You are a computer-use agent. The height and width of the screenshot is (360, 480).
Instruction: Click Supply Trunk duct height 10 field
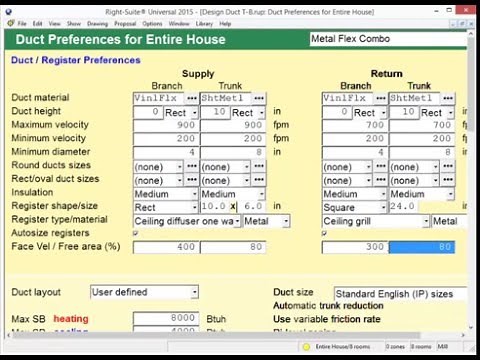click(x=216, y=112)
